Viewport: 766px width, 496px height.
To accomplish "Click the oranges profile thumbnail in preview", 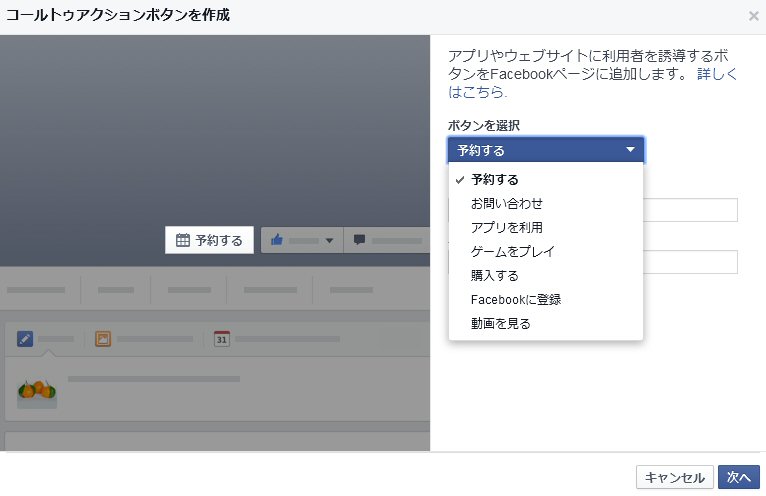I will click(x=37, y=392).
